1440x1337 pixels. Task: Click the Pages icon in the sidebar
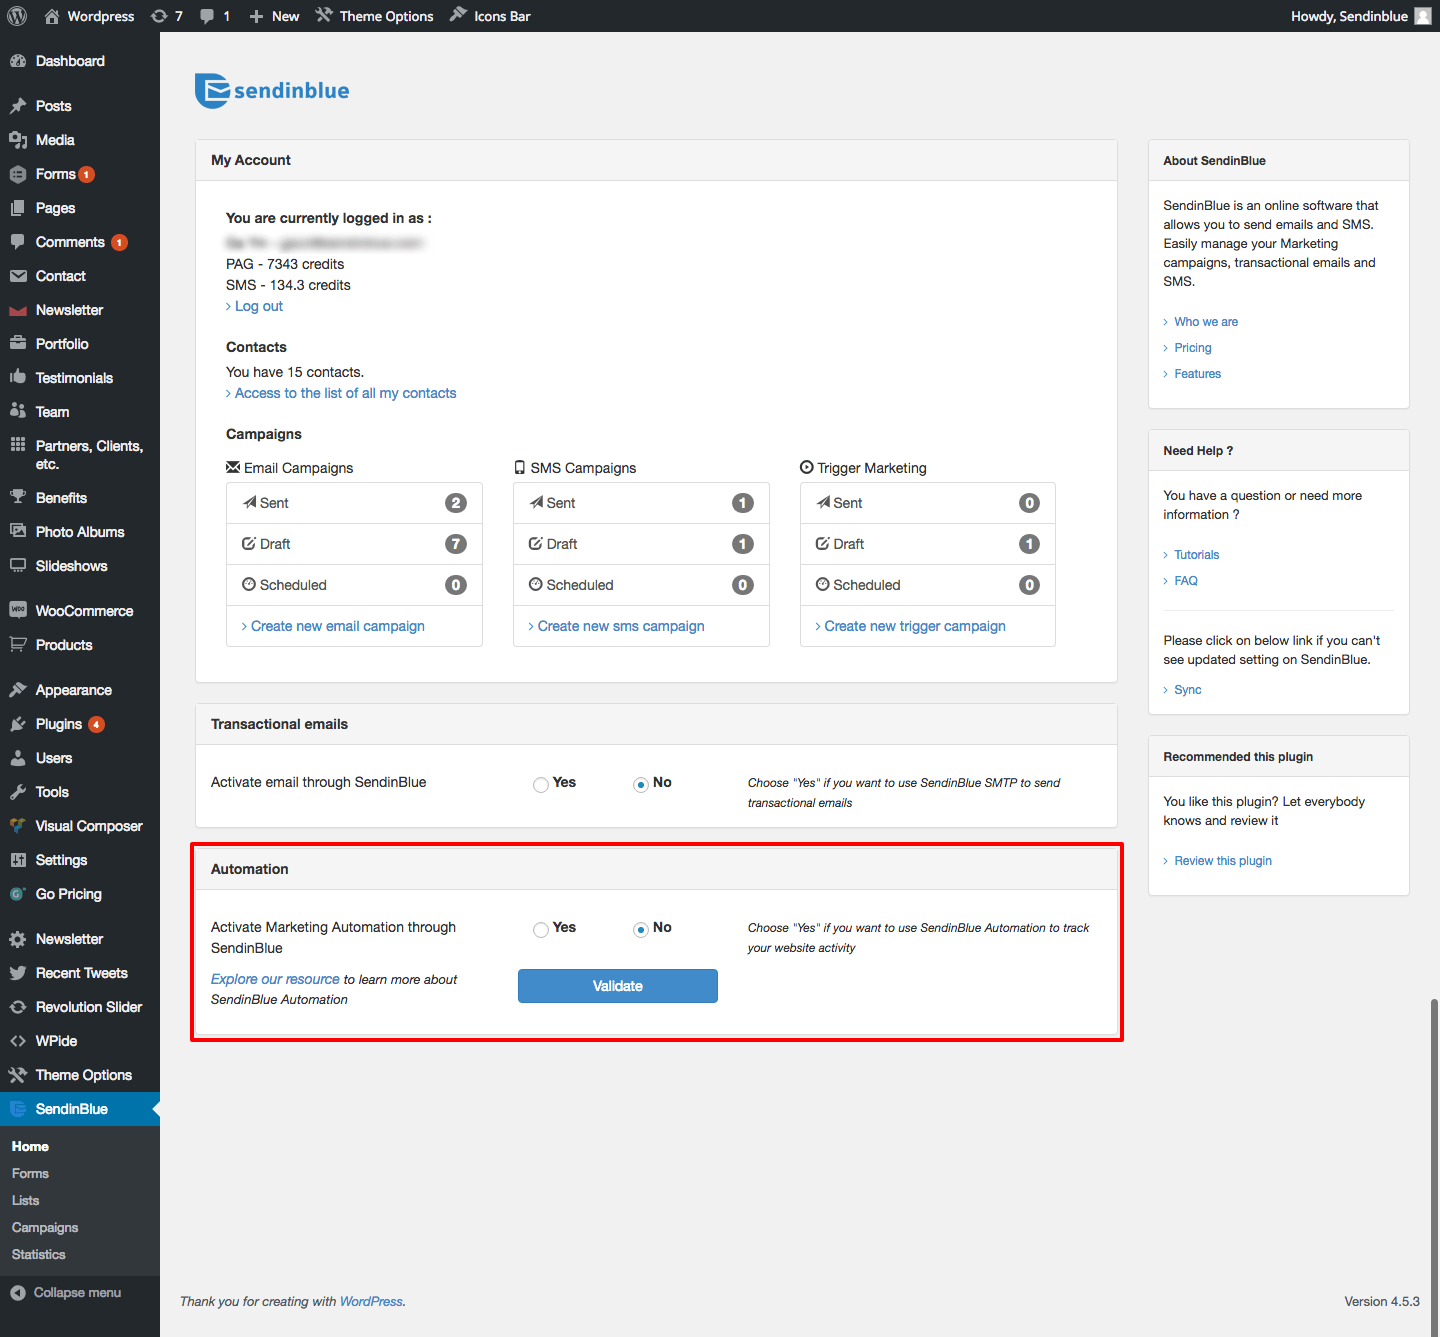pyautogui.click(x=18, y=208)
